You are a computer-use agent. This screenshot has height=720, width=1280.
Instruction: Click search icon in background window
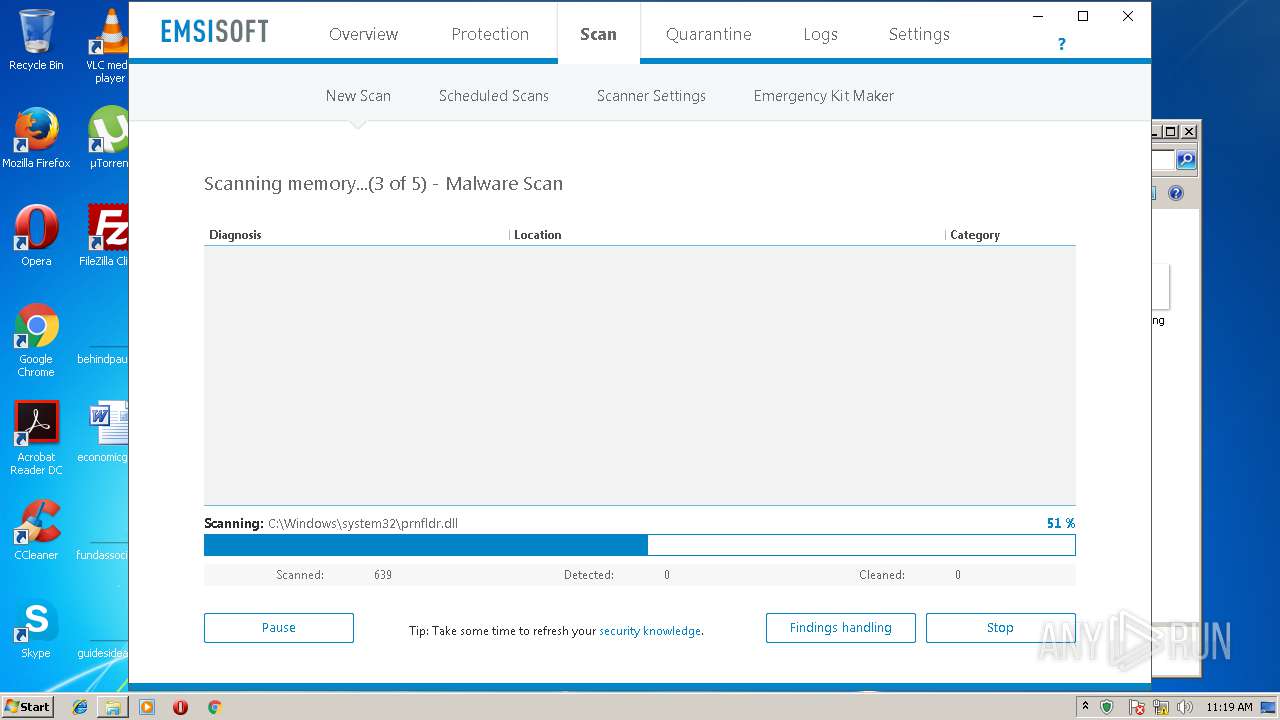1186,160
